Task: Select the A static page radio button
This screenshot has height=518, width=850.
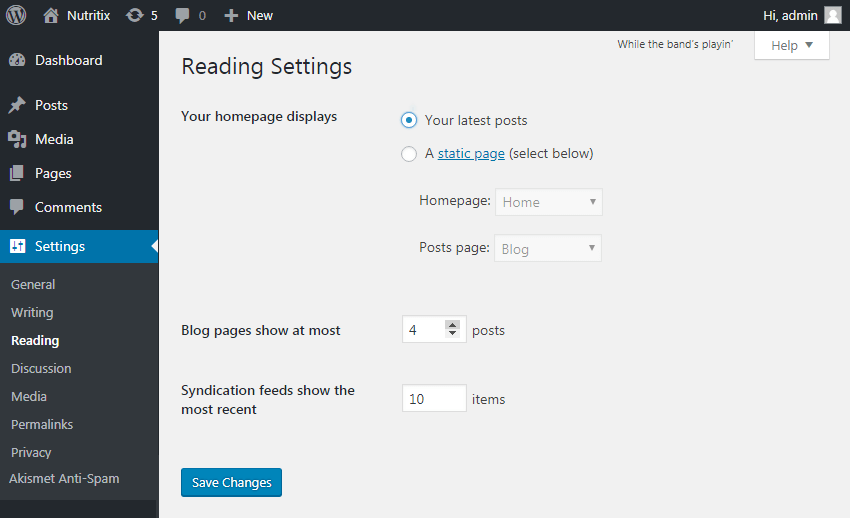Action: pyautogui.click(x=409, y=154)
